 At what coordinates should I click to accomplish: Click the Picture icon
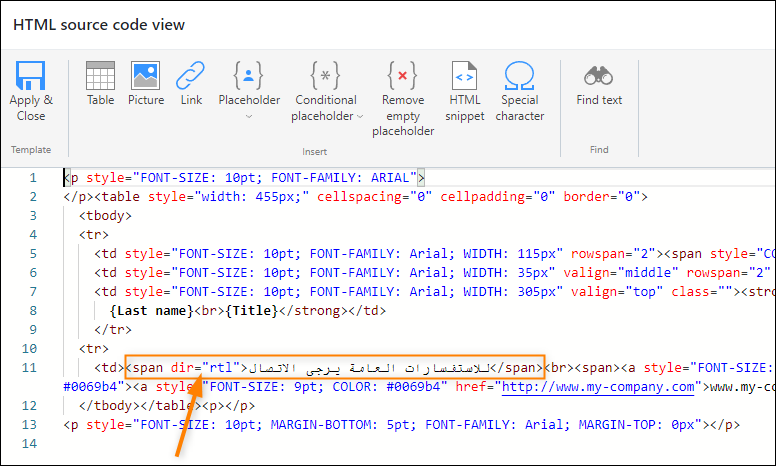(146, 76)
